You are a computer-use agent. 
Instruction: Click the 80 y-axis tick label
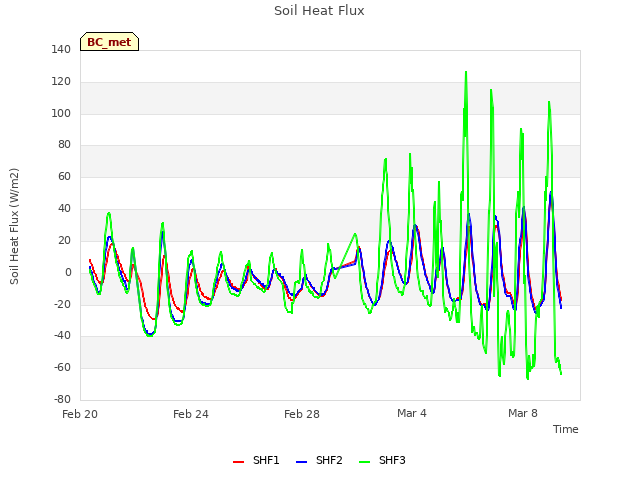click(x=64, y=144)
